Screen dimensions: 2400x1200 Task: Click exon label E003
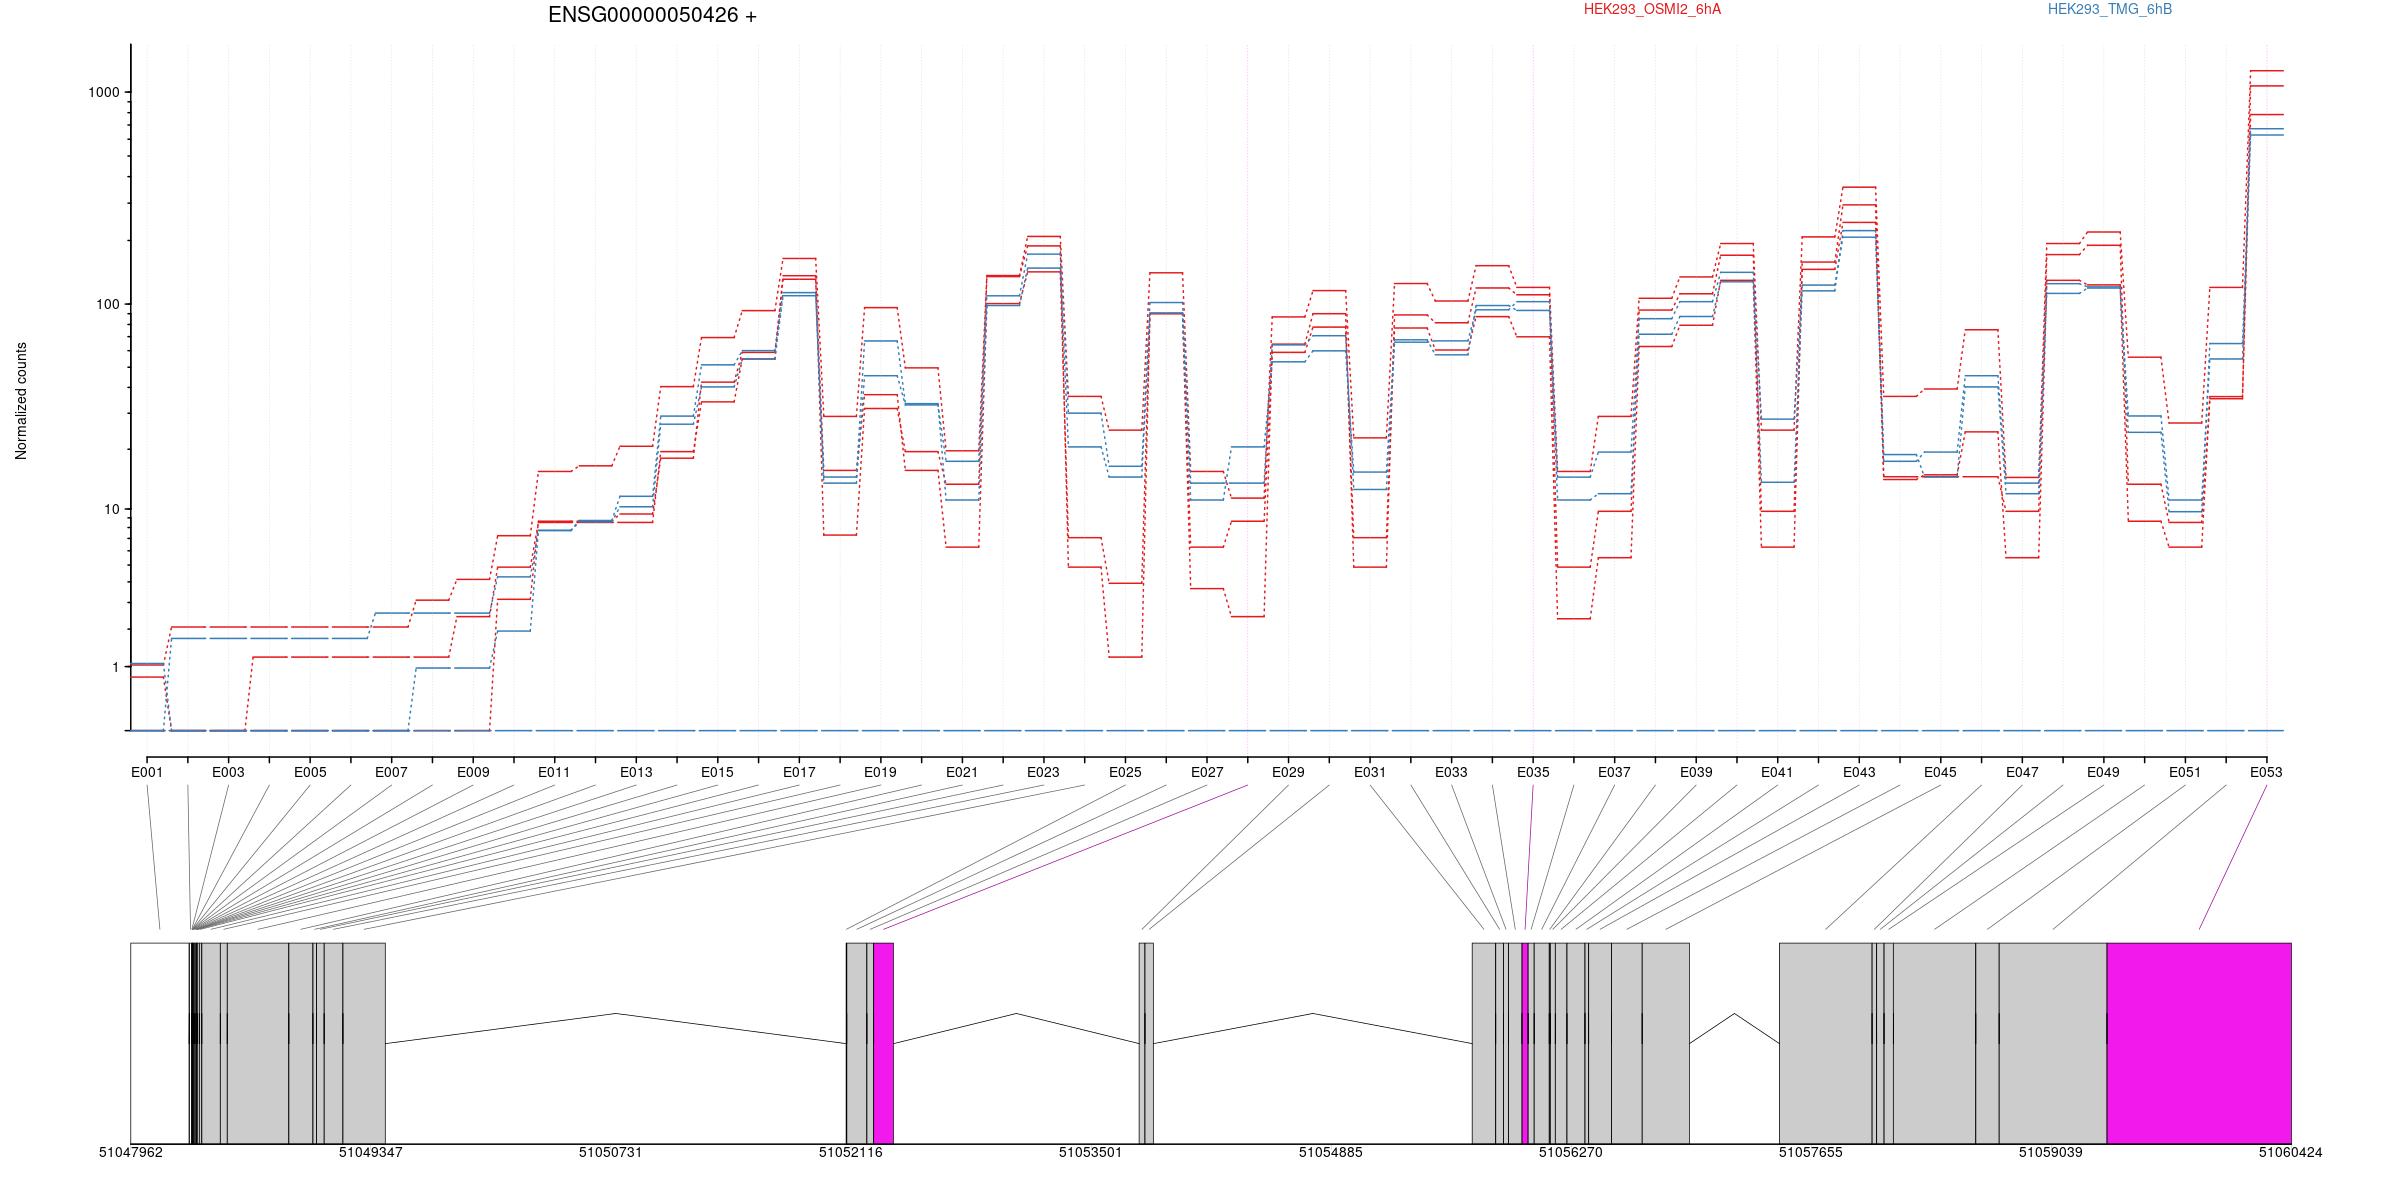pos(228,772)
